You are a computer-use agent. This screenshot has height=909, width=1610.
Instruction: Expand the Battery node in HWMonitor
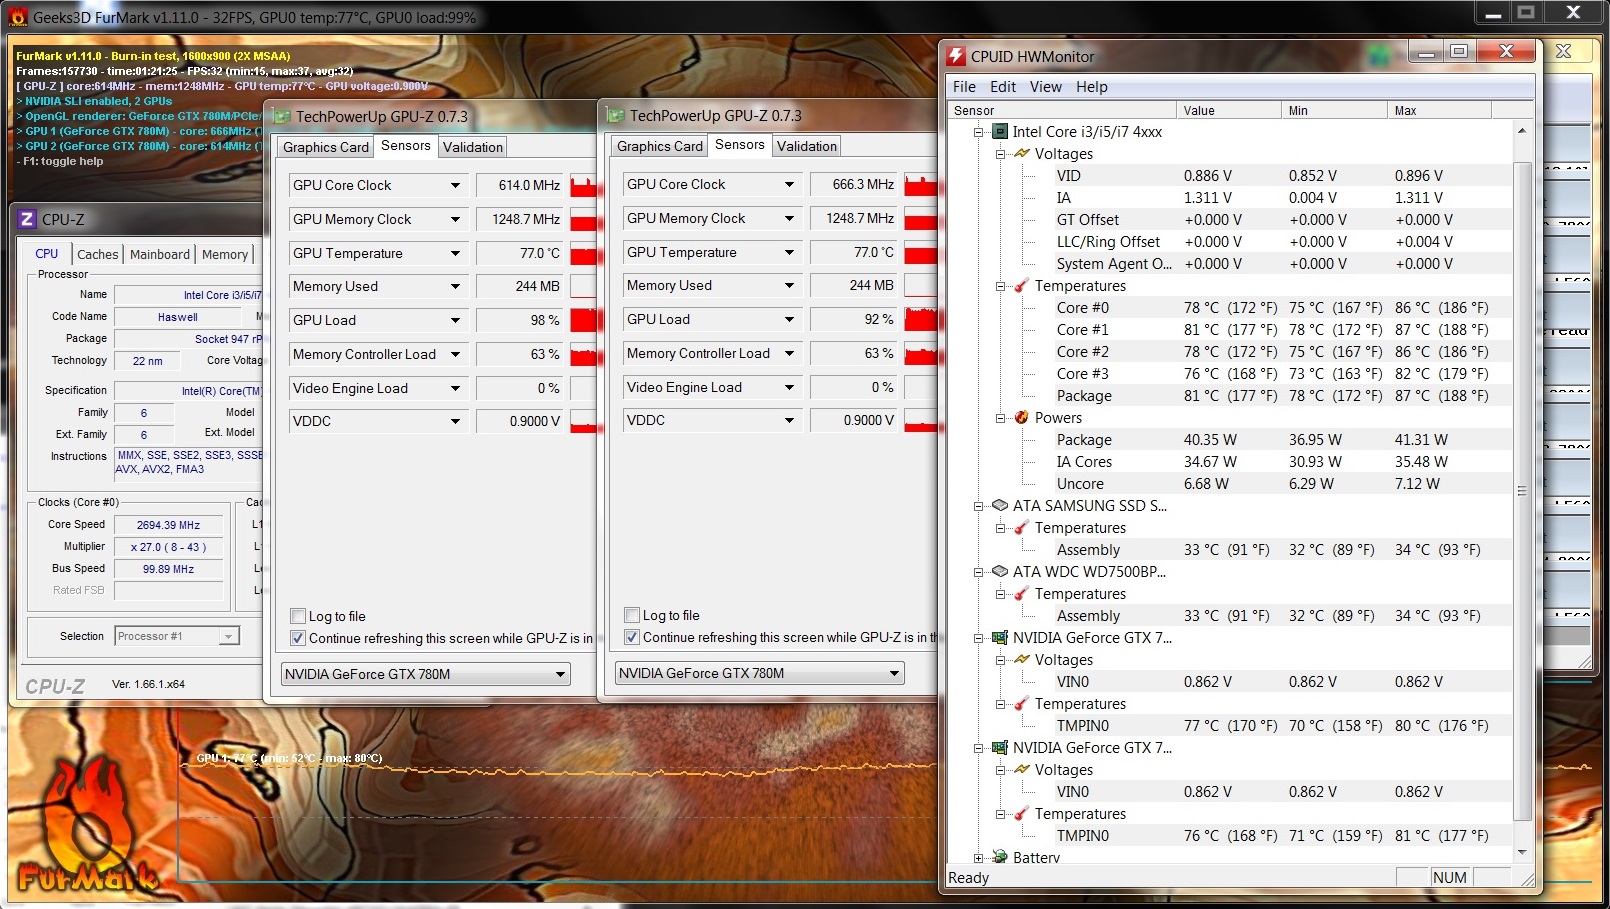tap(978, 858)
